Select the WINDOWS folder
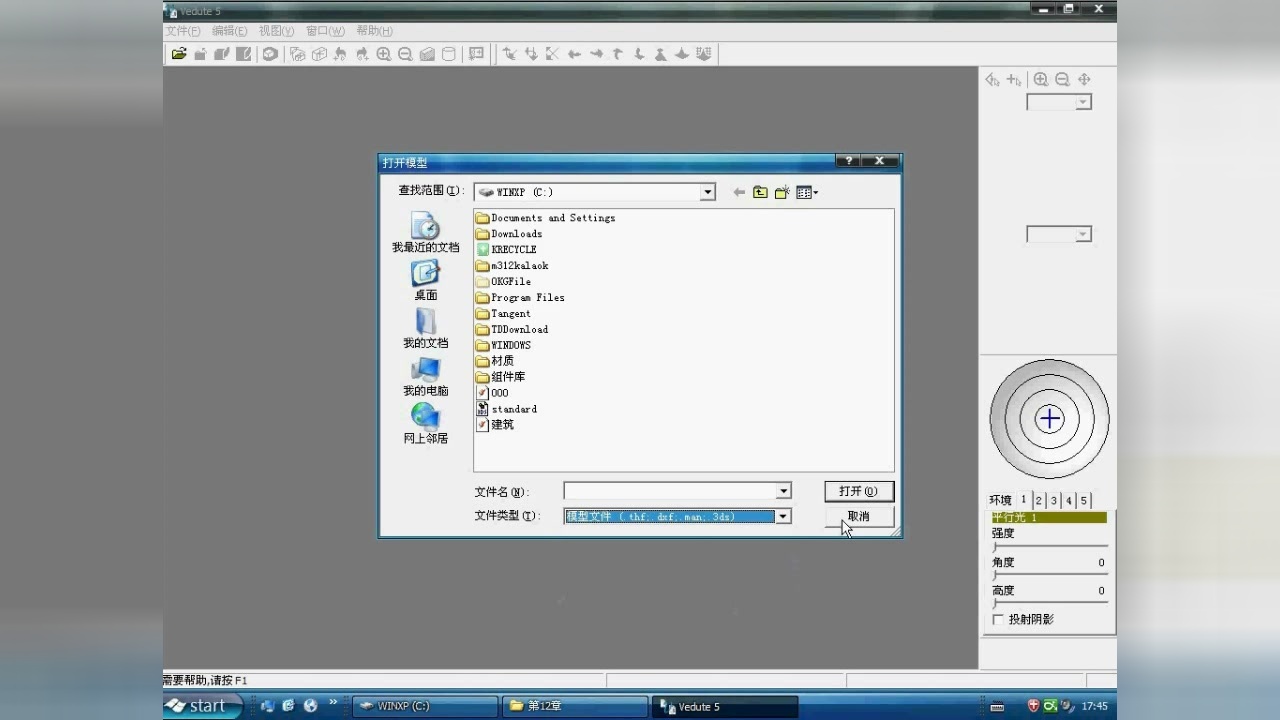This screenshot has width=1280, height=720. tap(504, 345)
